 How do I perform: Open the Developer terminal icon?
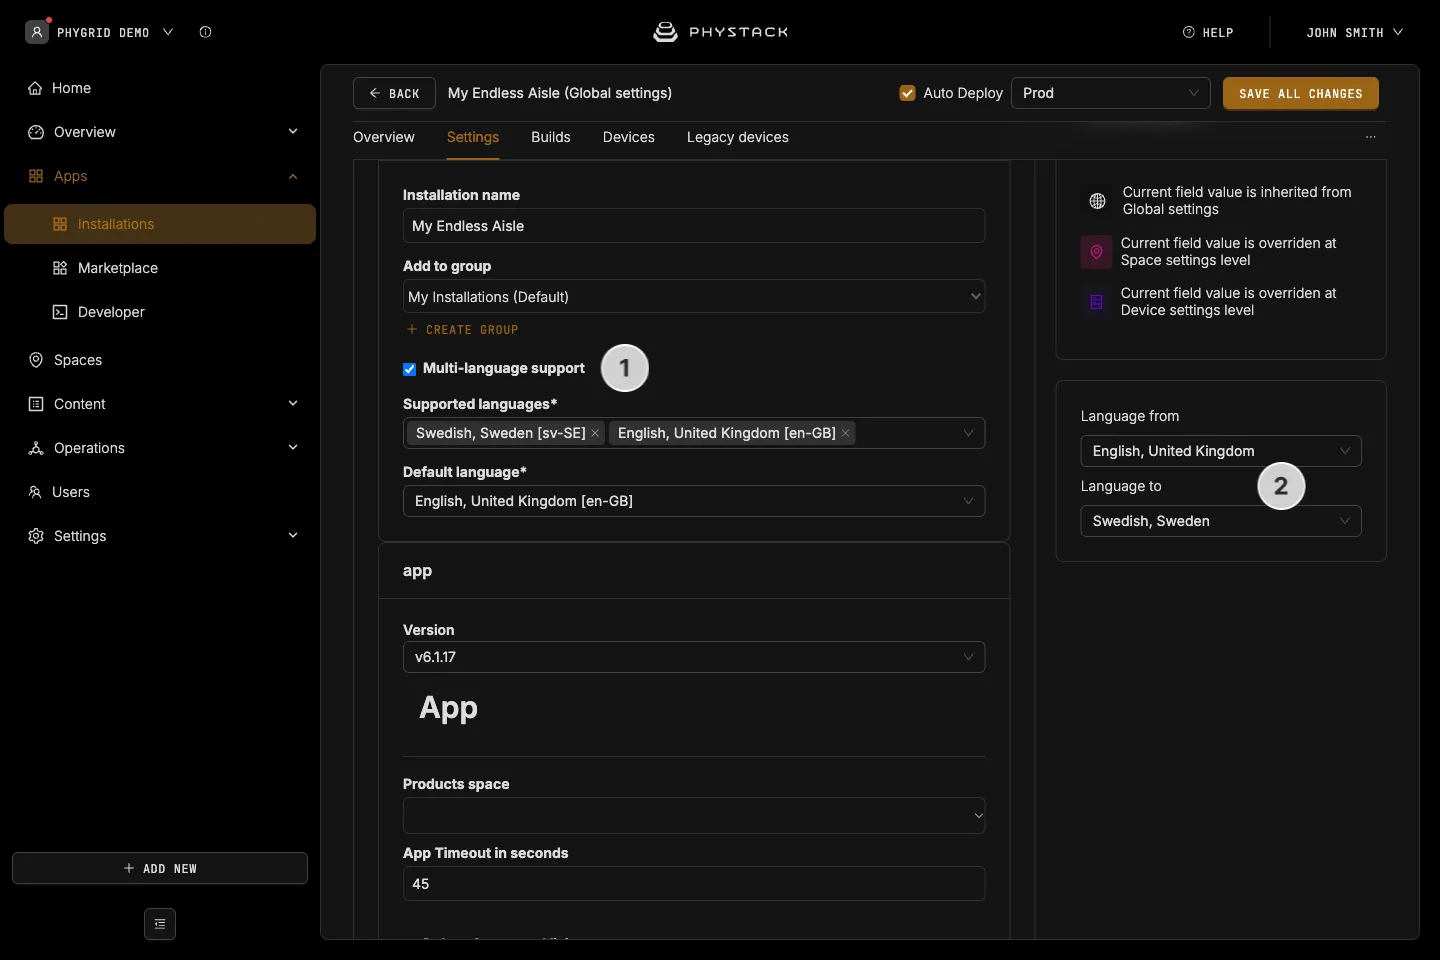click(60, 312)
